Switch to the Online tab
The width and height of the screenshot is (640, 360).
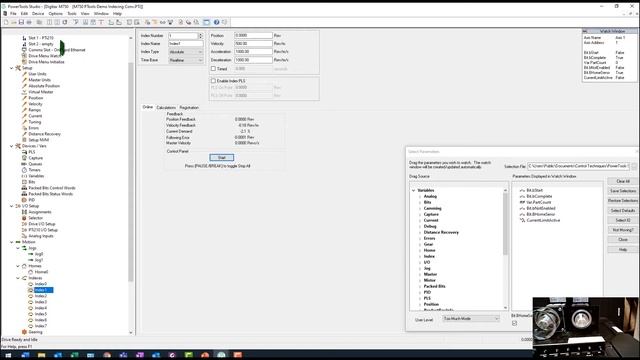147,107
